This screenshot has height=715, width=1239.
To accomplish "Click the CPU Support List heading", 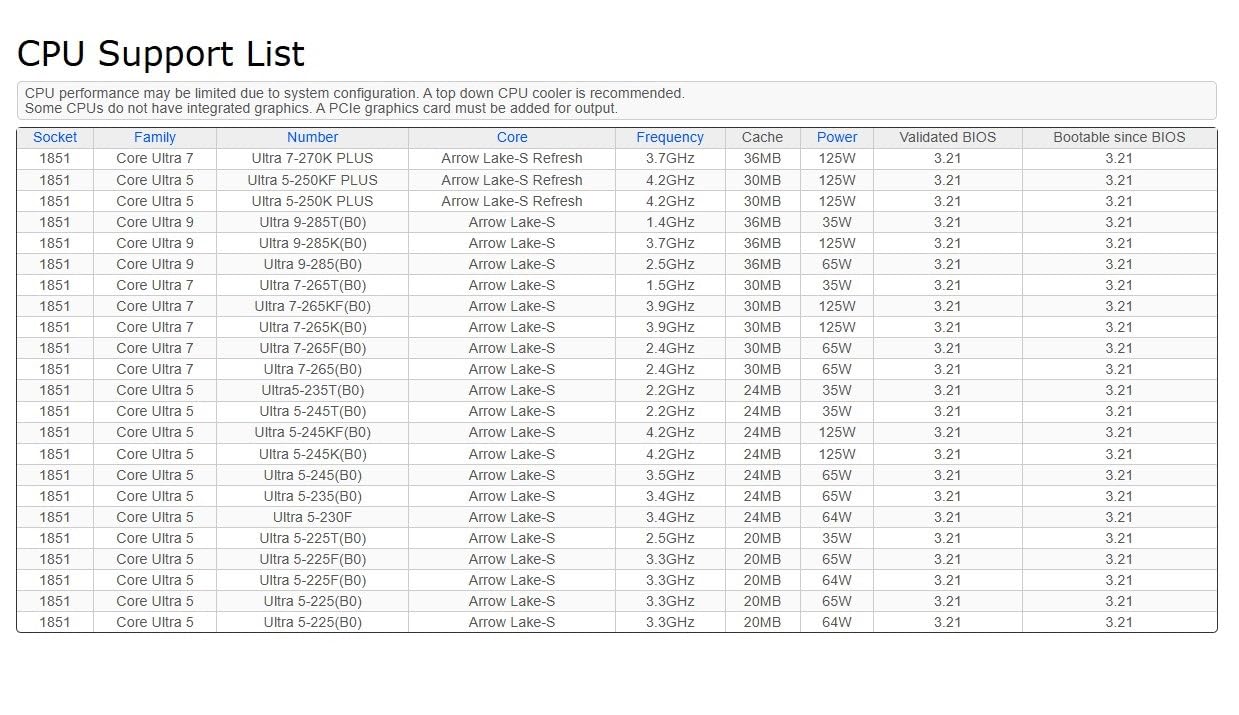I will click(161, 53).
